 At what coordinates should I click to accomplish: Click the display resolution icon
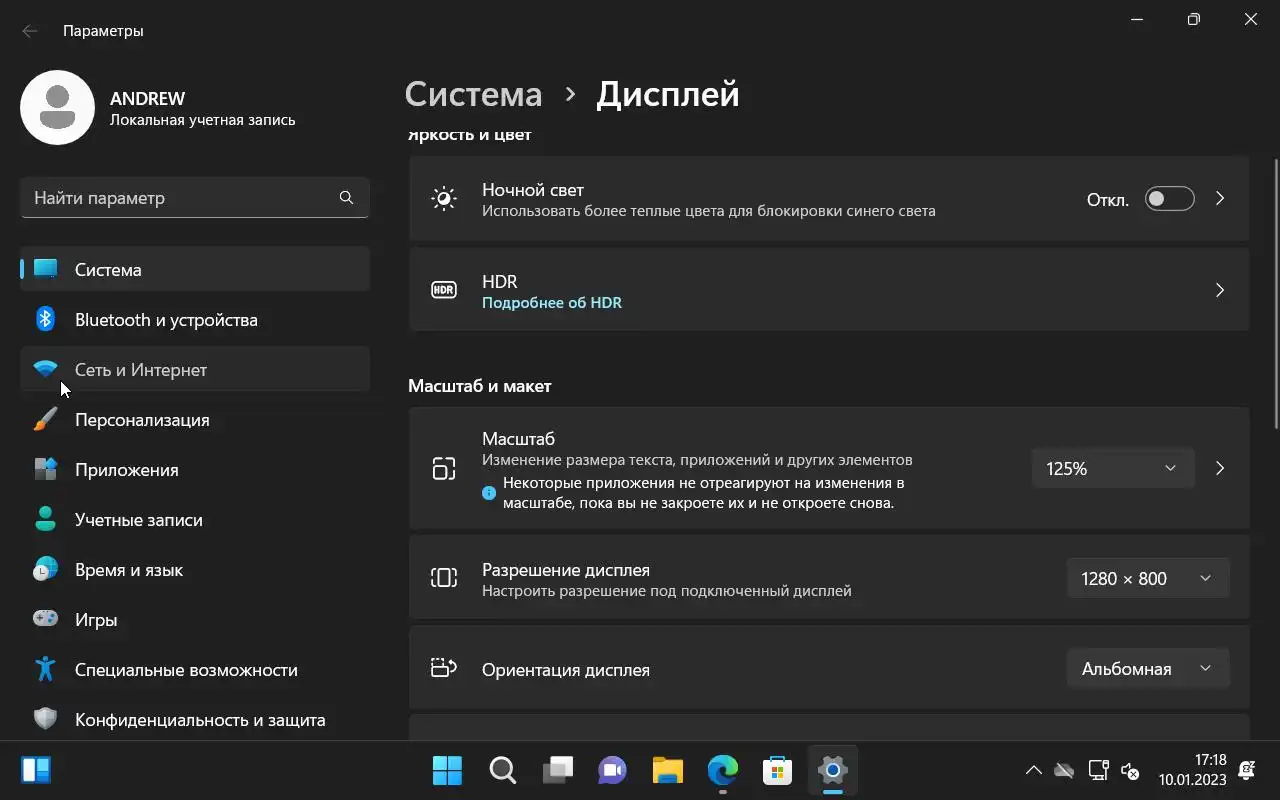point(444,578)
